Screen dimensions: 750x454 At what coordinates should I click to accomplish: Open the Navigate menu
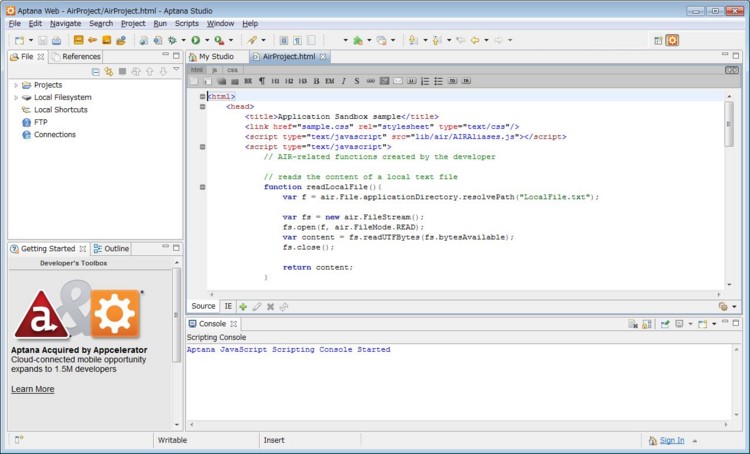(66, 23)
